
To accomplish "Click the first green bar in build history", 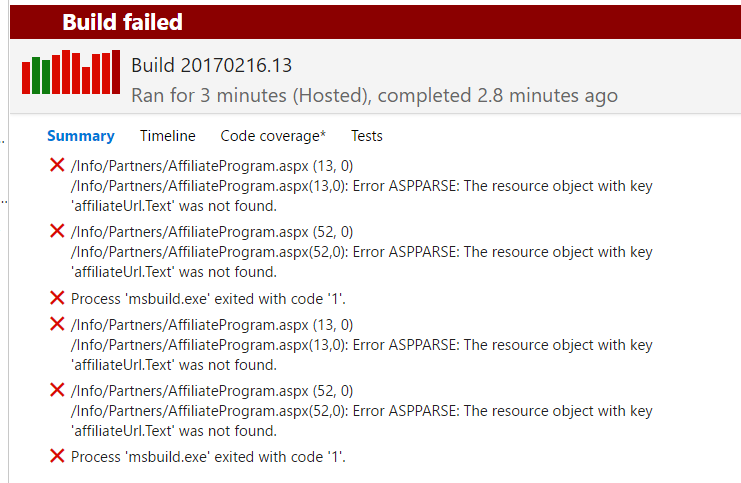I will pos(36,76).
